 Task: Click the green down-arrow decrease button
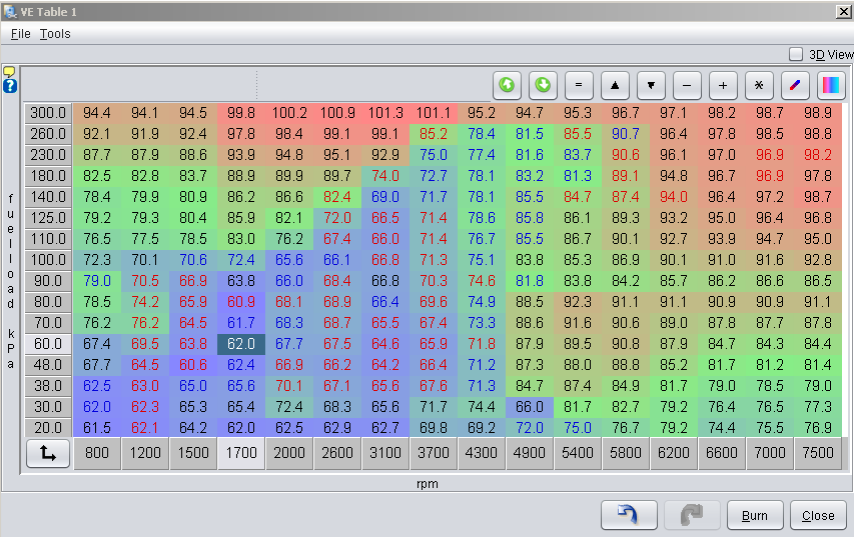pyautogui.click(x=543, y=85)
